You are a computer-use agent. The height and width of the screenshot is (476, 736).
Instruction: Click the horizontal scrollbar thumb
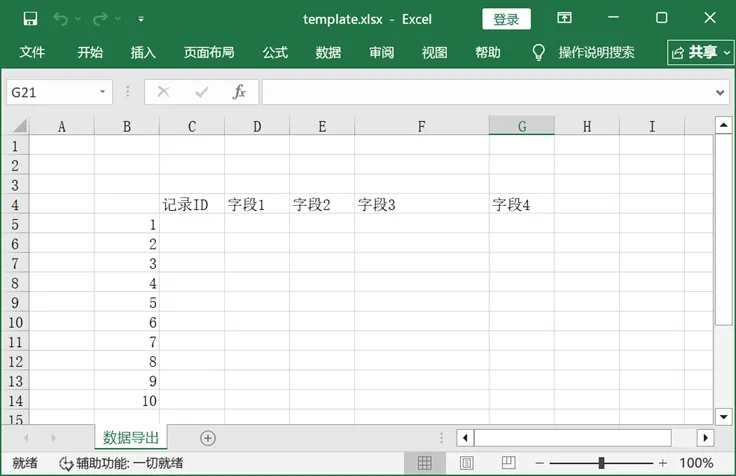pyautogui.click(x=573, y=438)
